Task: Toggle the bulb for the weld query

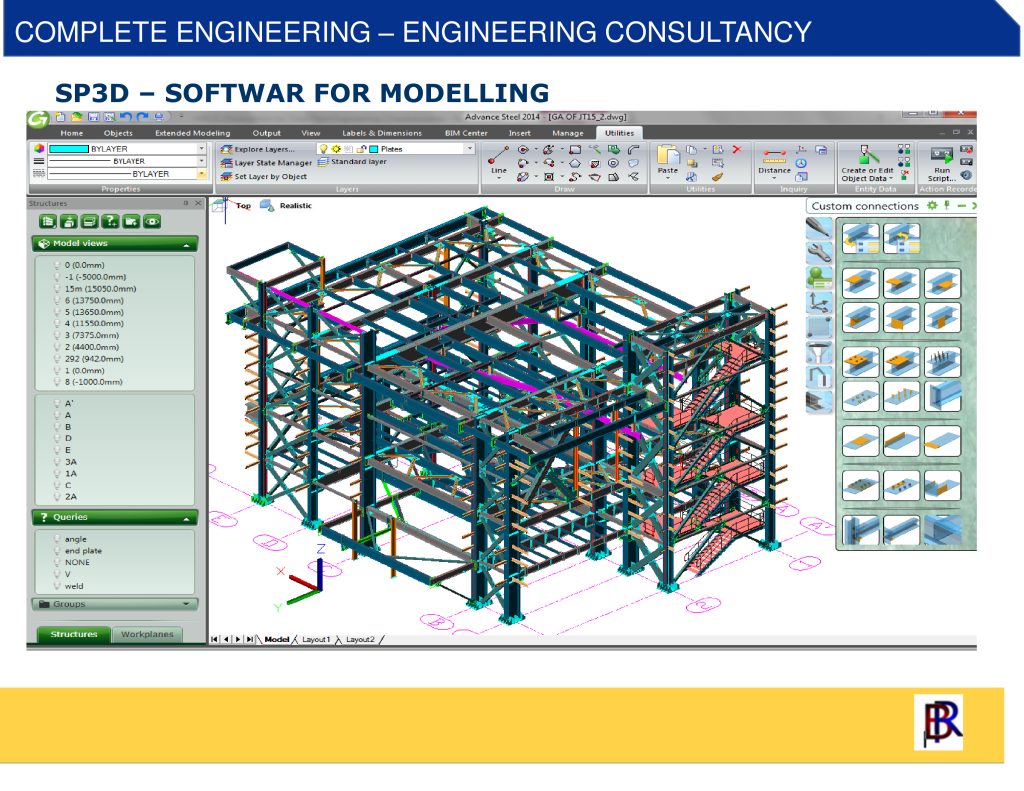Action: 57,586
